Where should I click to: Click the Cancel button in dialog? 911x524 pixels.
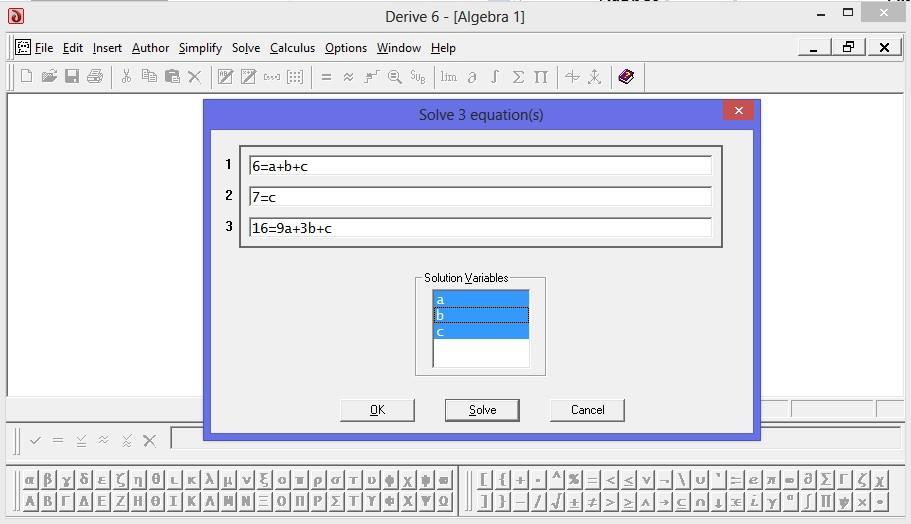coord(587,410)
